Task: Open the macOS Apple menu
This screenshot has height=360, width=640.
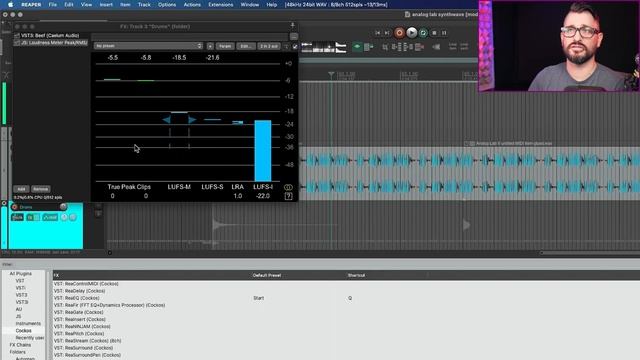Action: pos(11,4)
